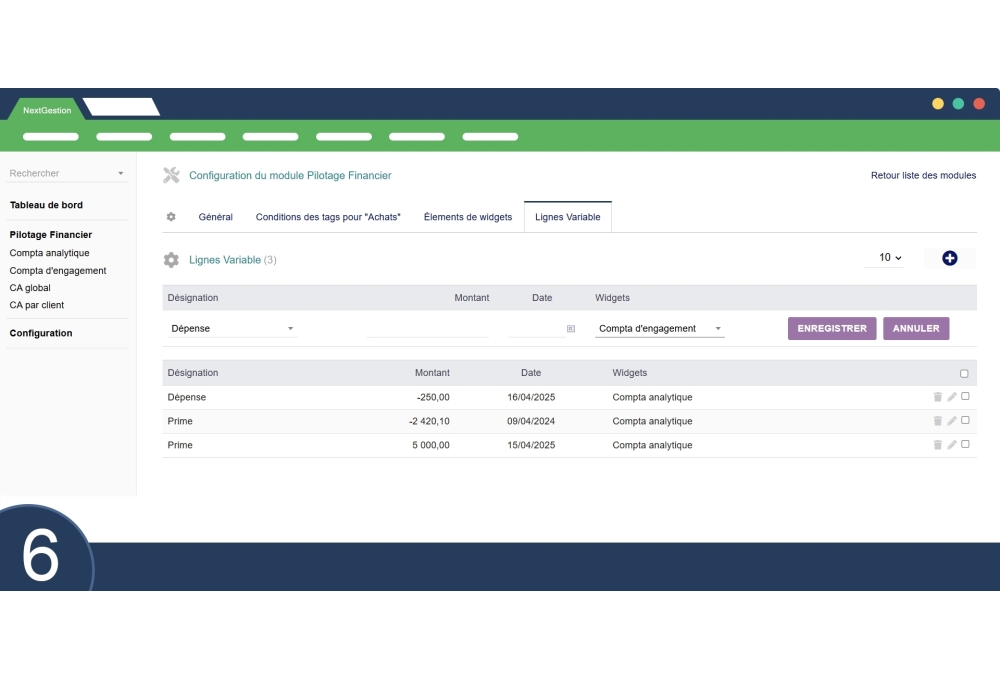This screenshot has height=679, width=1000.
Task: Toggle the select-all checkbox in table header
Action: point(964,374)
